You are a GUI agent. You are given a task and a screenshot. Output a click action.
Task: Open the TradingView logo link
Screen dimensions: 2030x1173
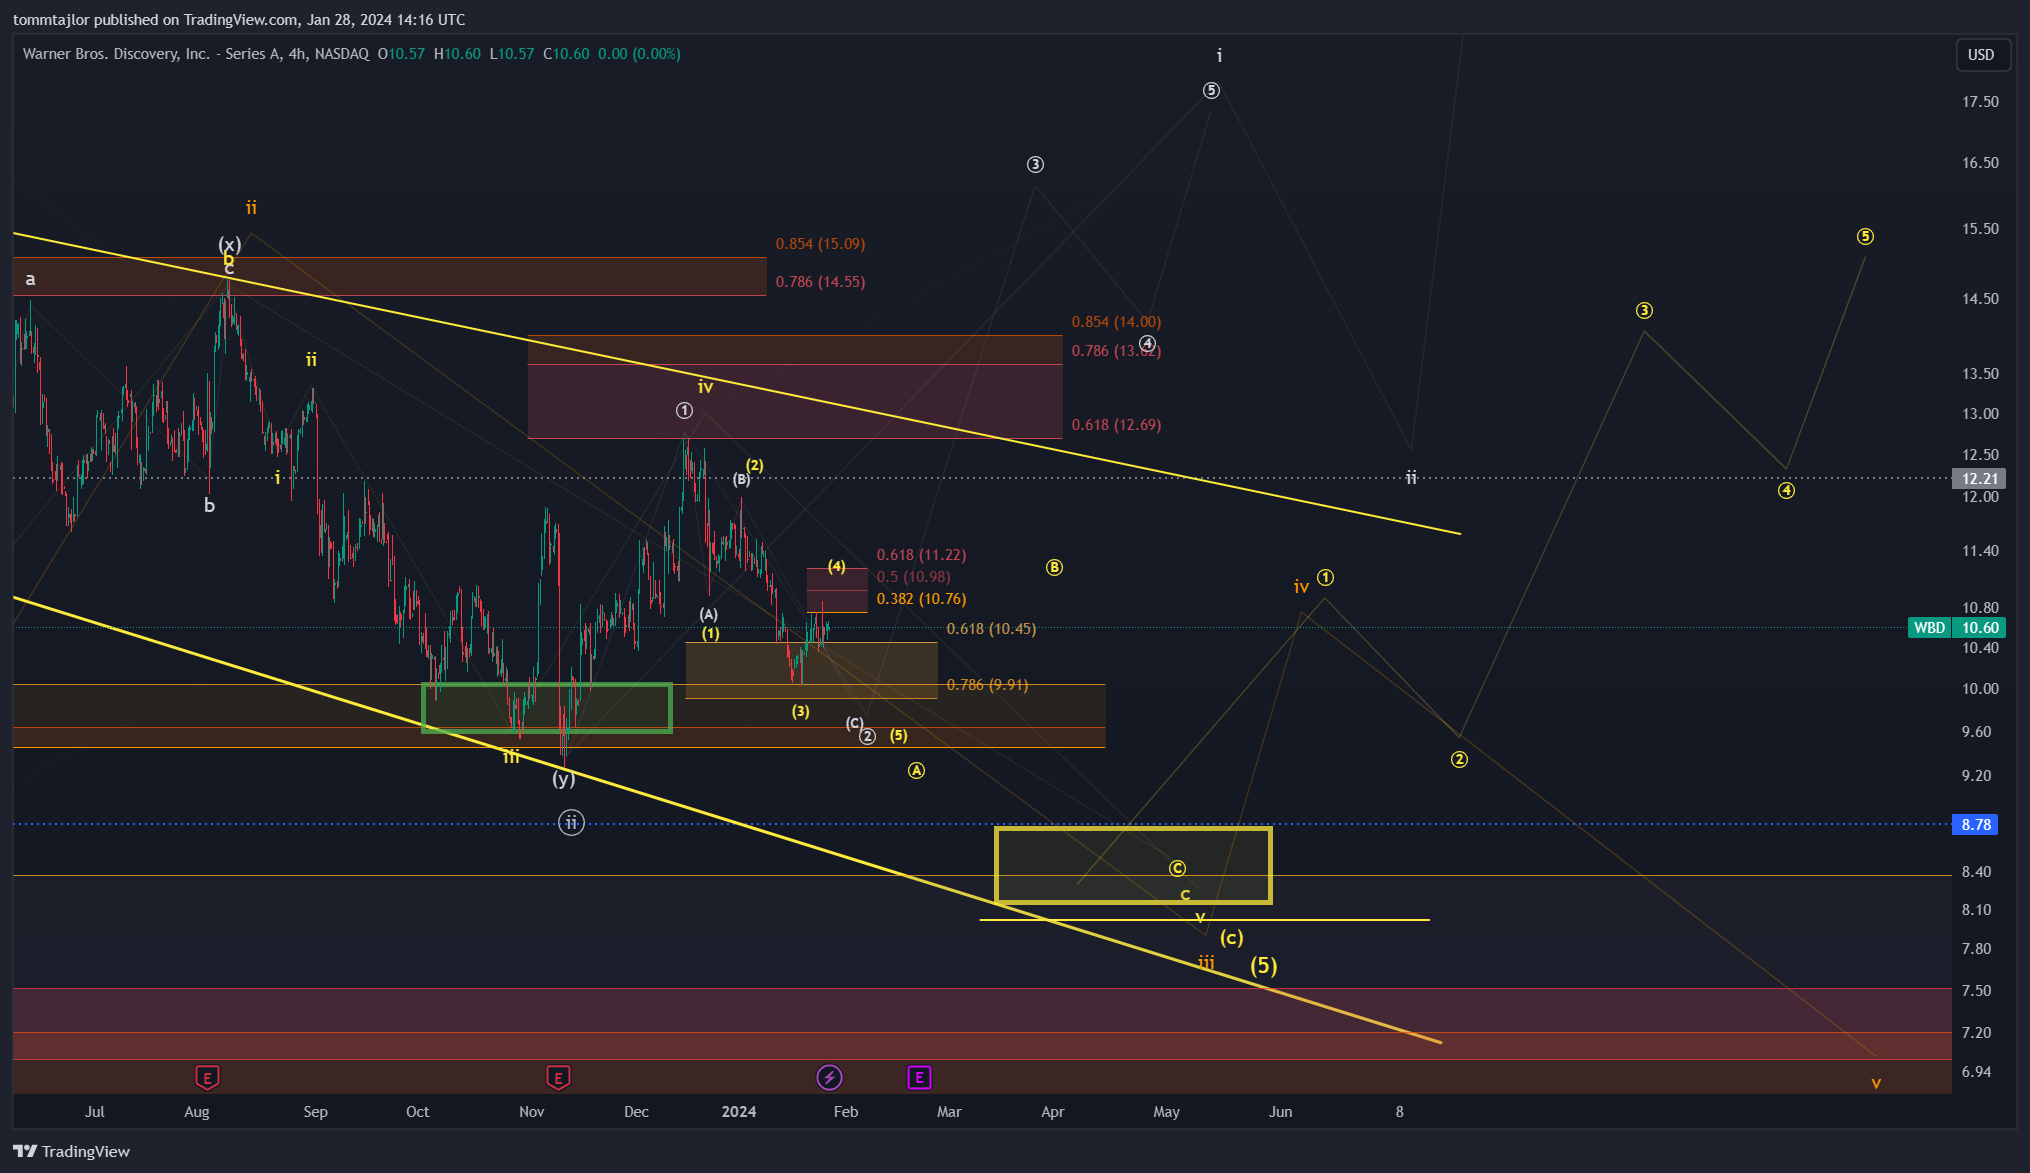(71, 1151)
